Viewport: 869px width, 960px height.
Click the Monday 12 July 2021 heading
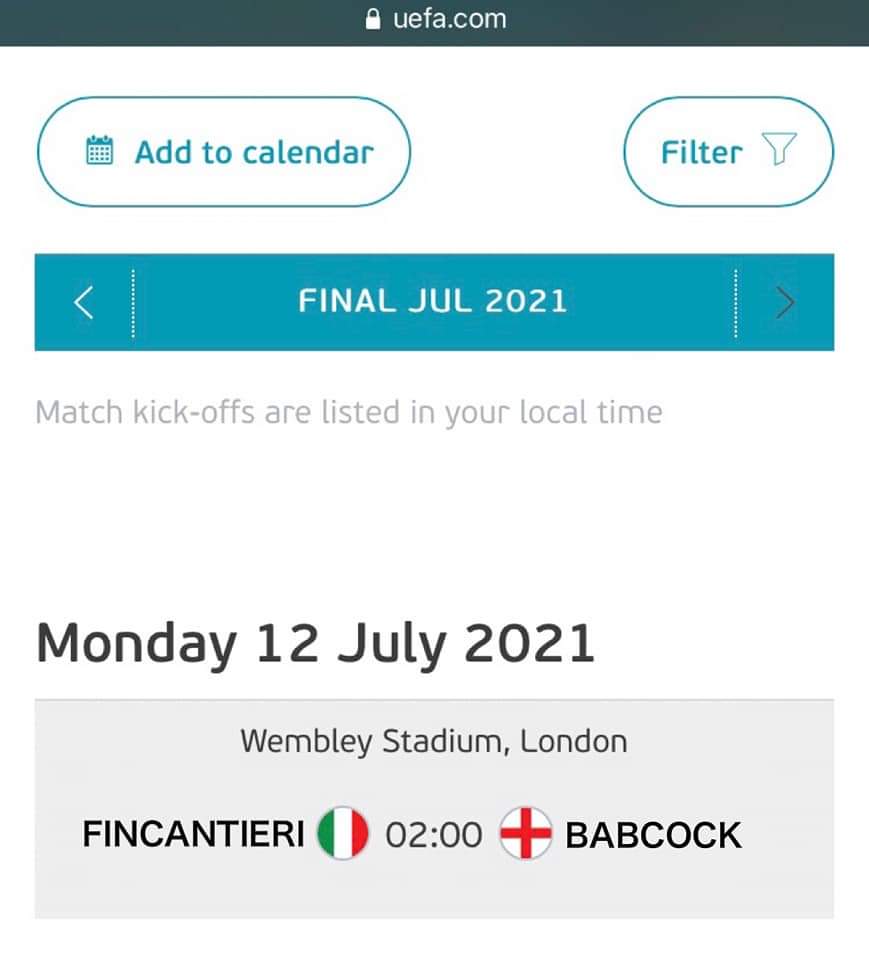(x=315, y=643)
